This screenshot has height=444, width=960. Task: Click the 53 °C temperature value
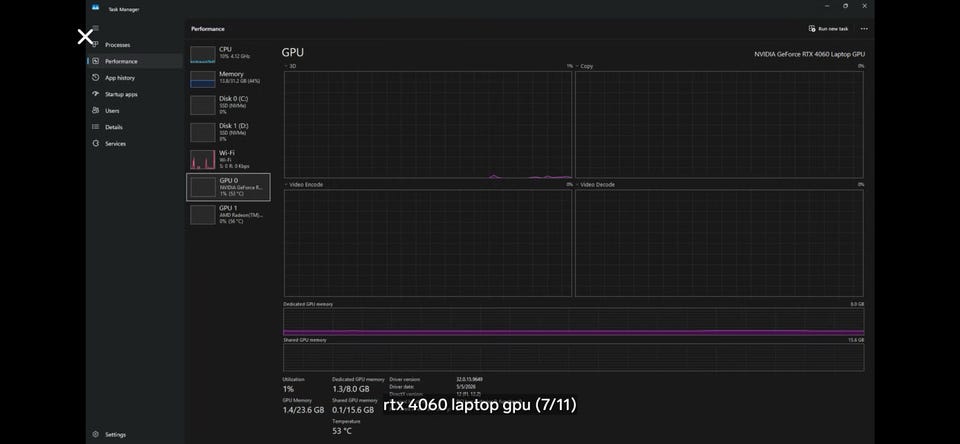342,431
